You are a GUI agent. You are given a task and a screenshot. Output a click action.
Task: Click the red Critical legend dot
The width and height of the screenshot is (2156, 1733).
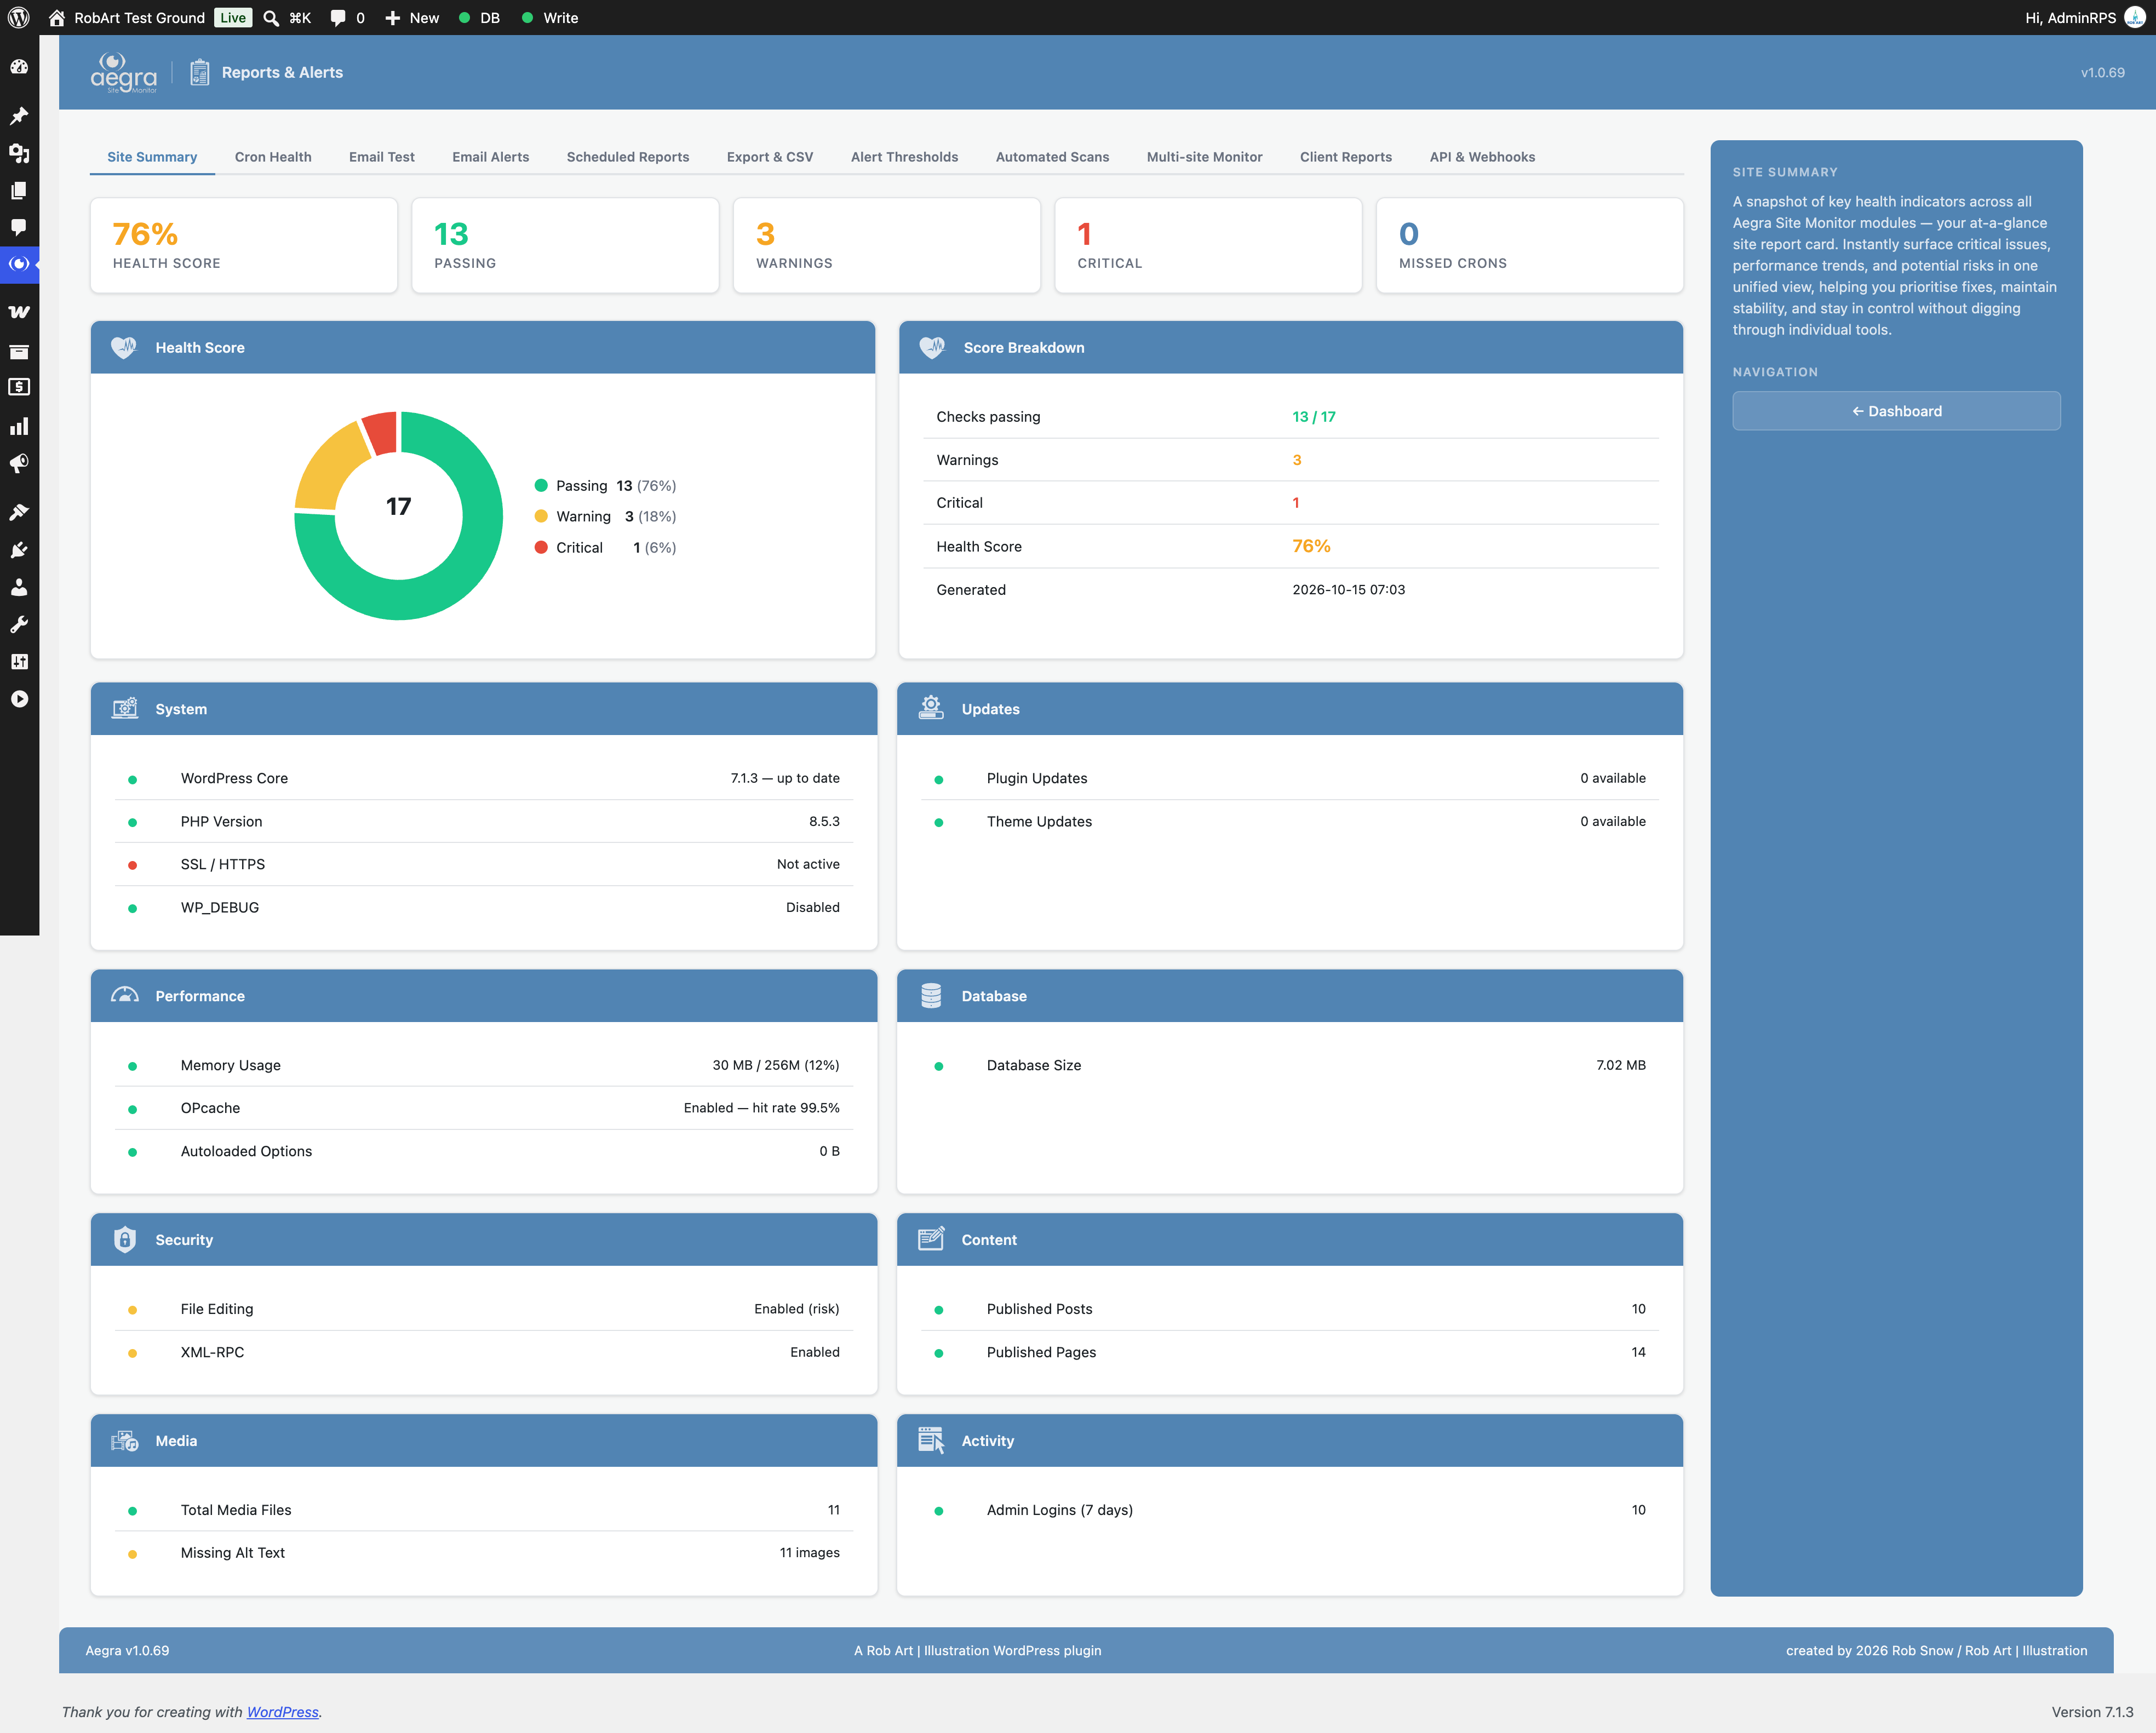pyautogui.click(x=541, y=547)
